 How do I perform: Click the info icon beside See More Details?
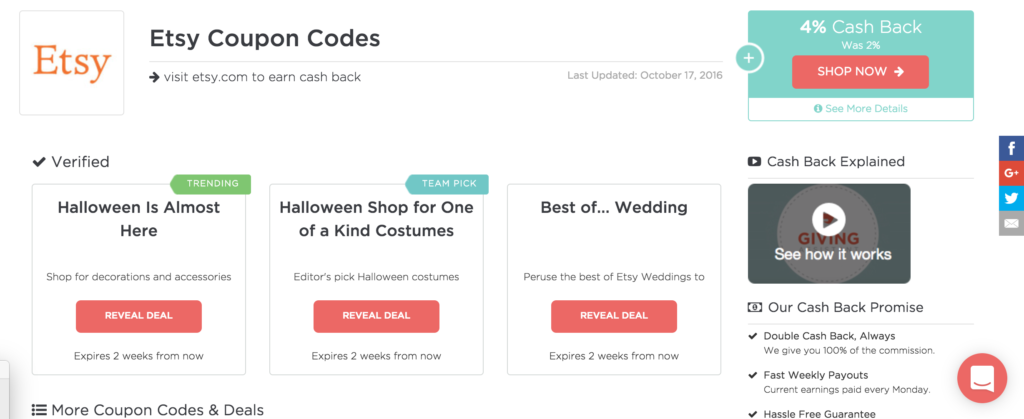818,109
